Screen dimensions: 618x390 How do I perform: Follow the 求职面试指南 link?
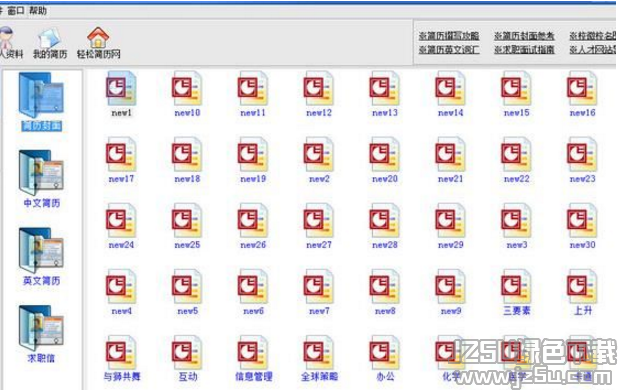tap(524, 50)
